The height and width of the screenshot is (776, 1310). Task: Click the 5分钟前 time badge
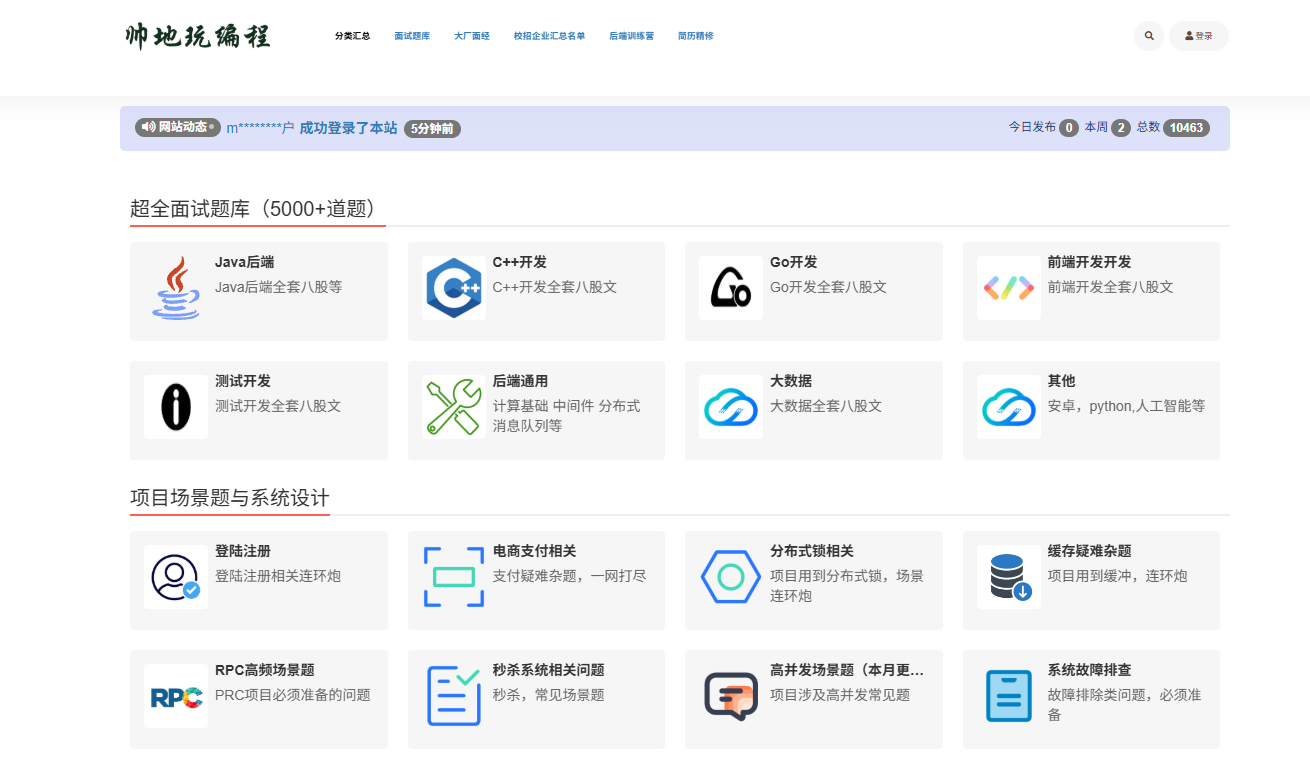(x=432, y=129)
